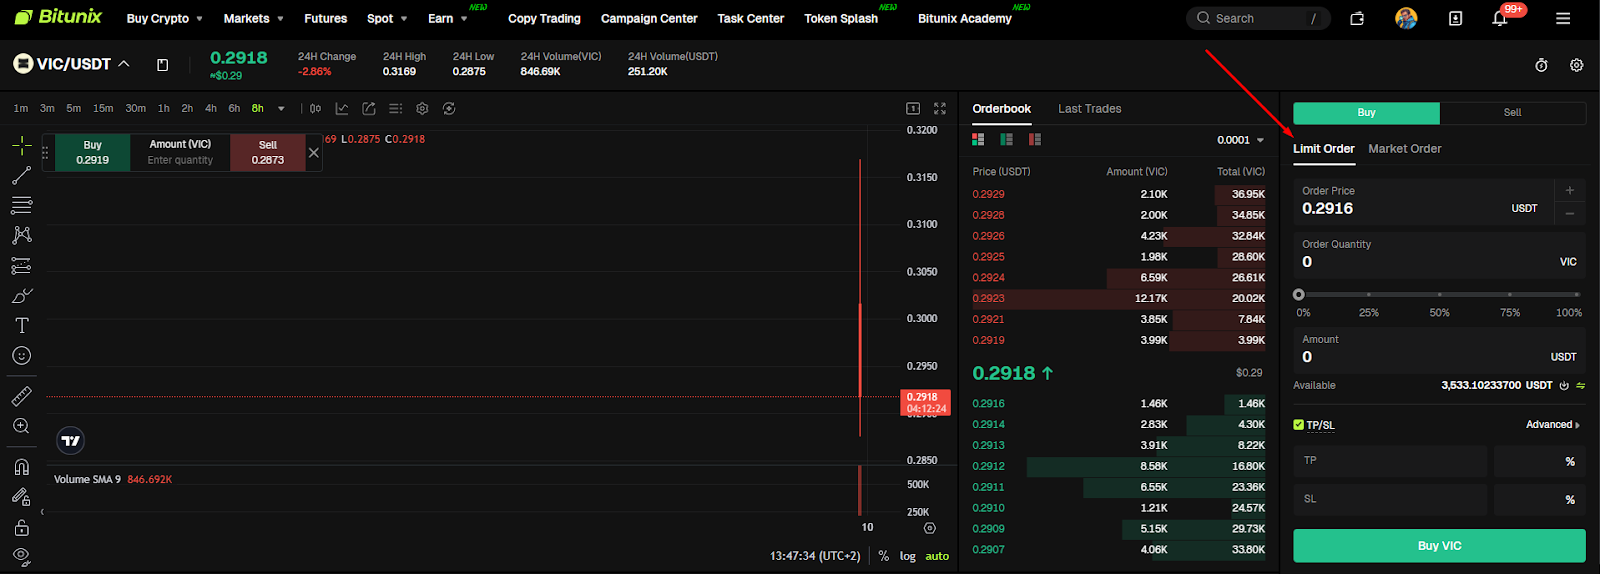Open the indicators menu in chart toolbar
The height and width of the screenshot is (574, 1600).
click(x=342, y=109)
